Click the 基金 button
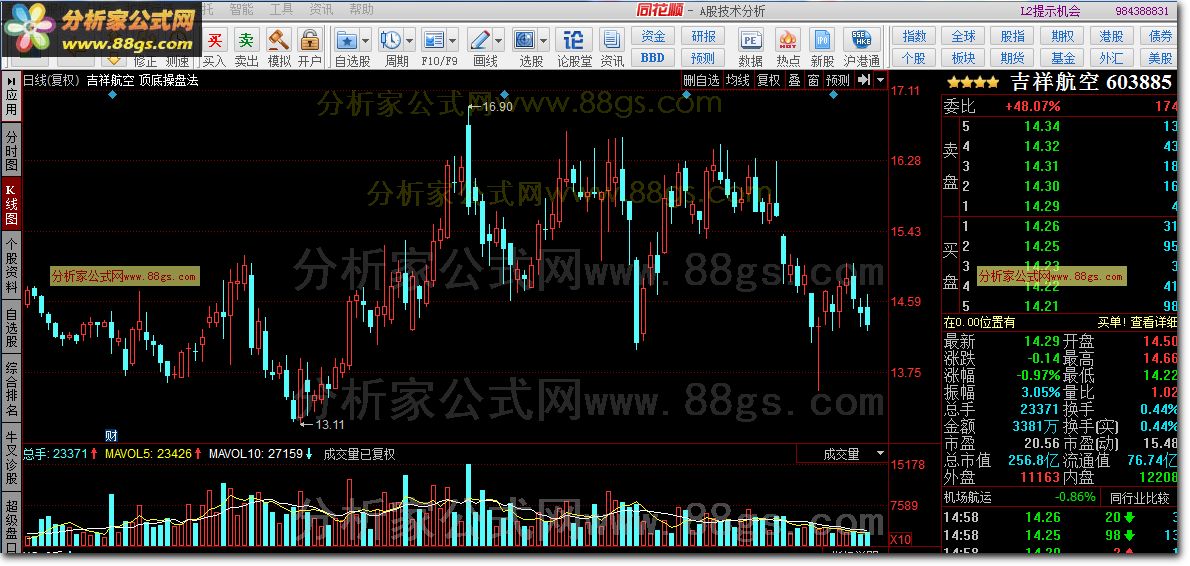 coord(1062,58)
